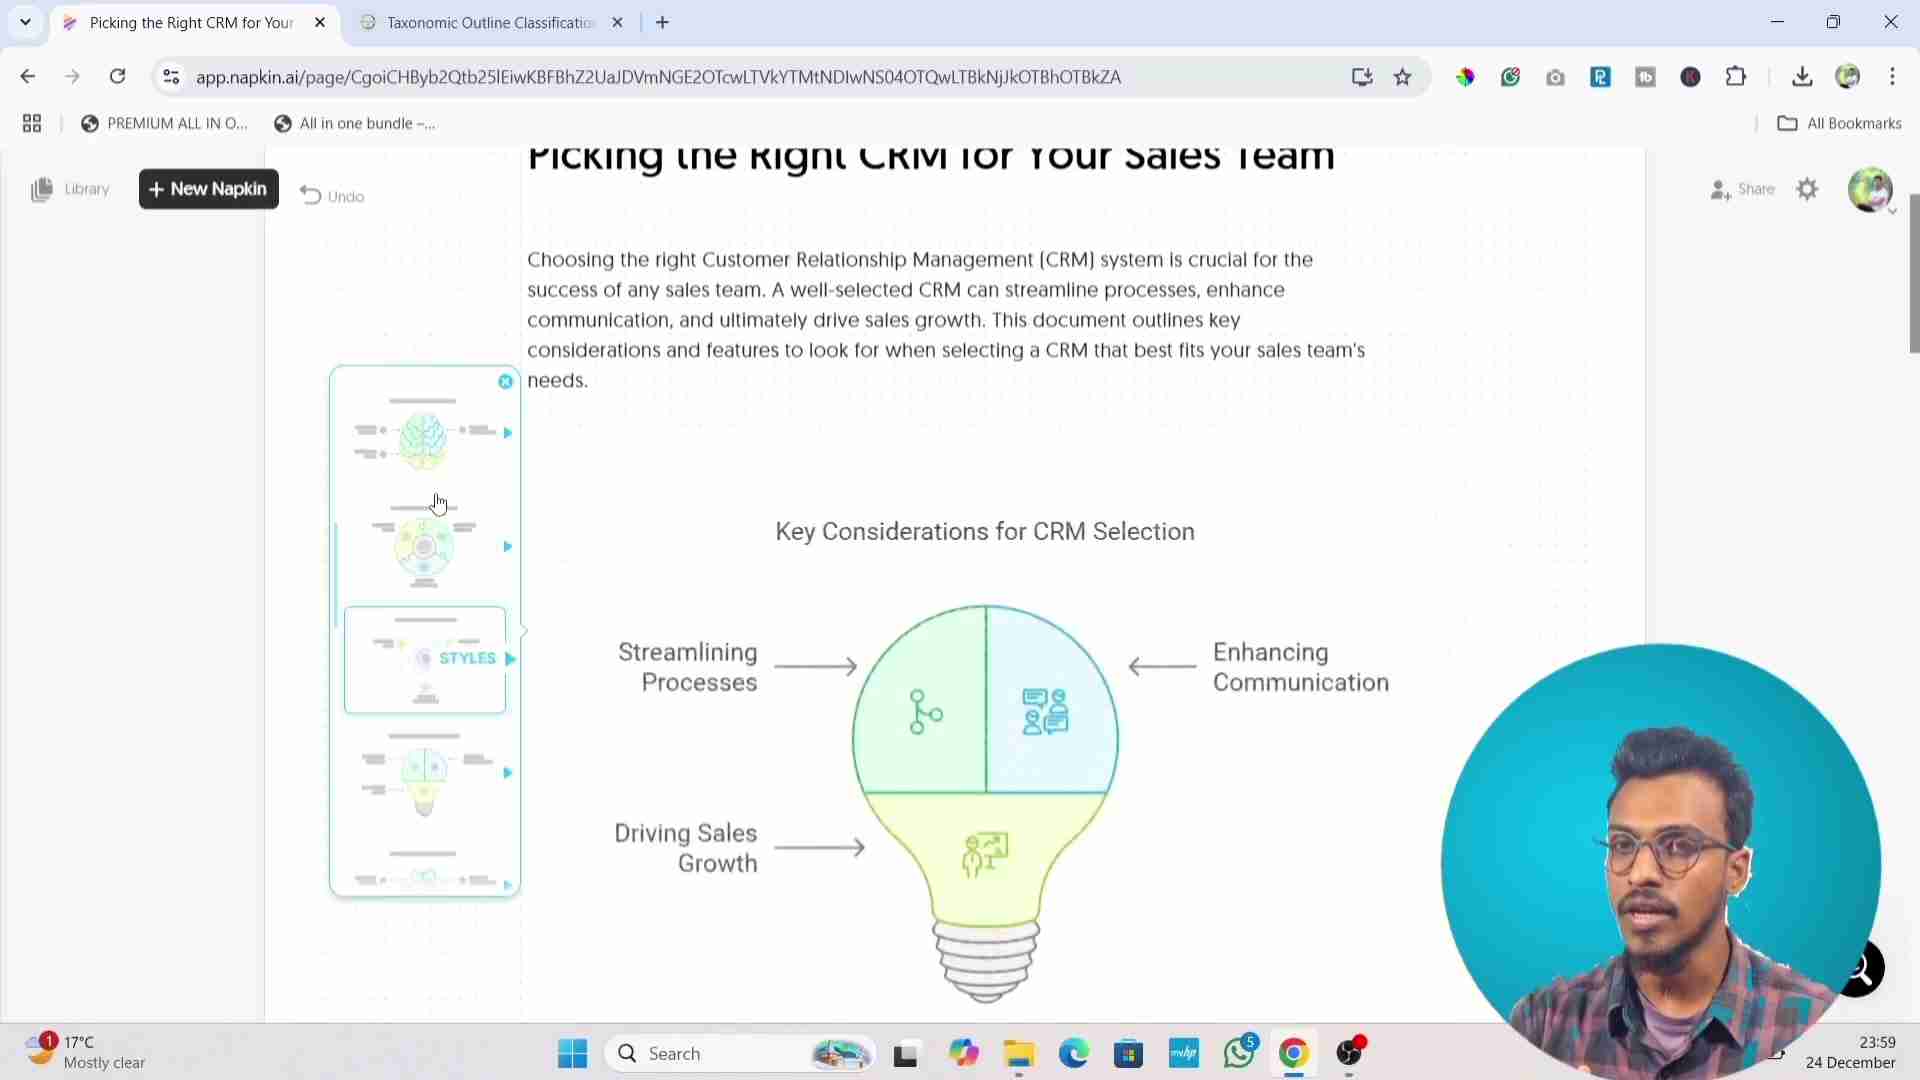Click the New Napkin button
Image resolution: width=1920 pixels, height=1080 pixels.
point(209,190)
